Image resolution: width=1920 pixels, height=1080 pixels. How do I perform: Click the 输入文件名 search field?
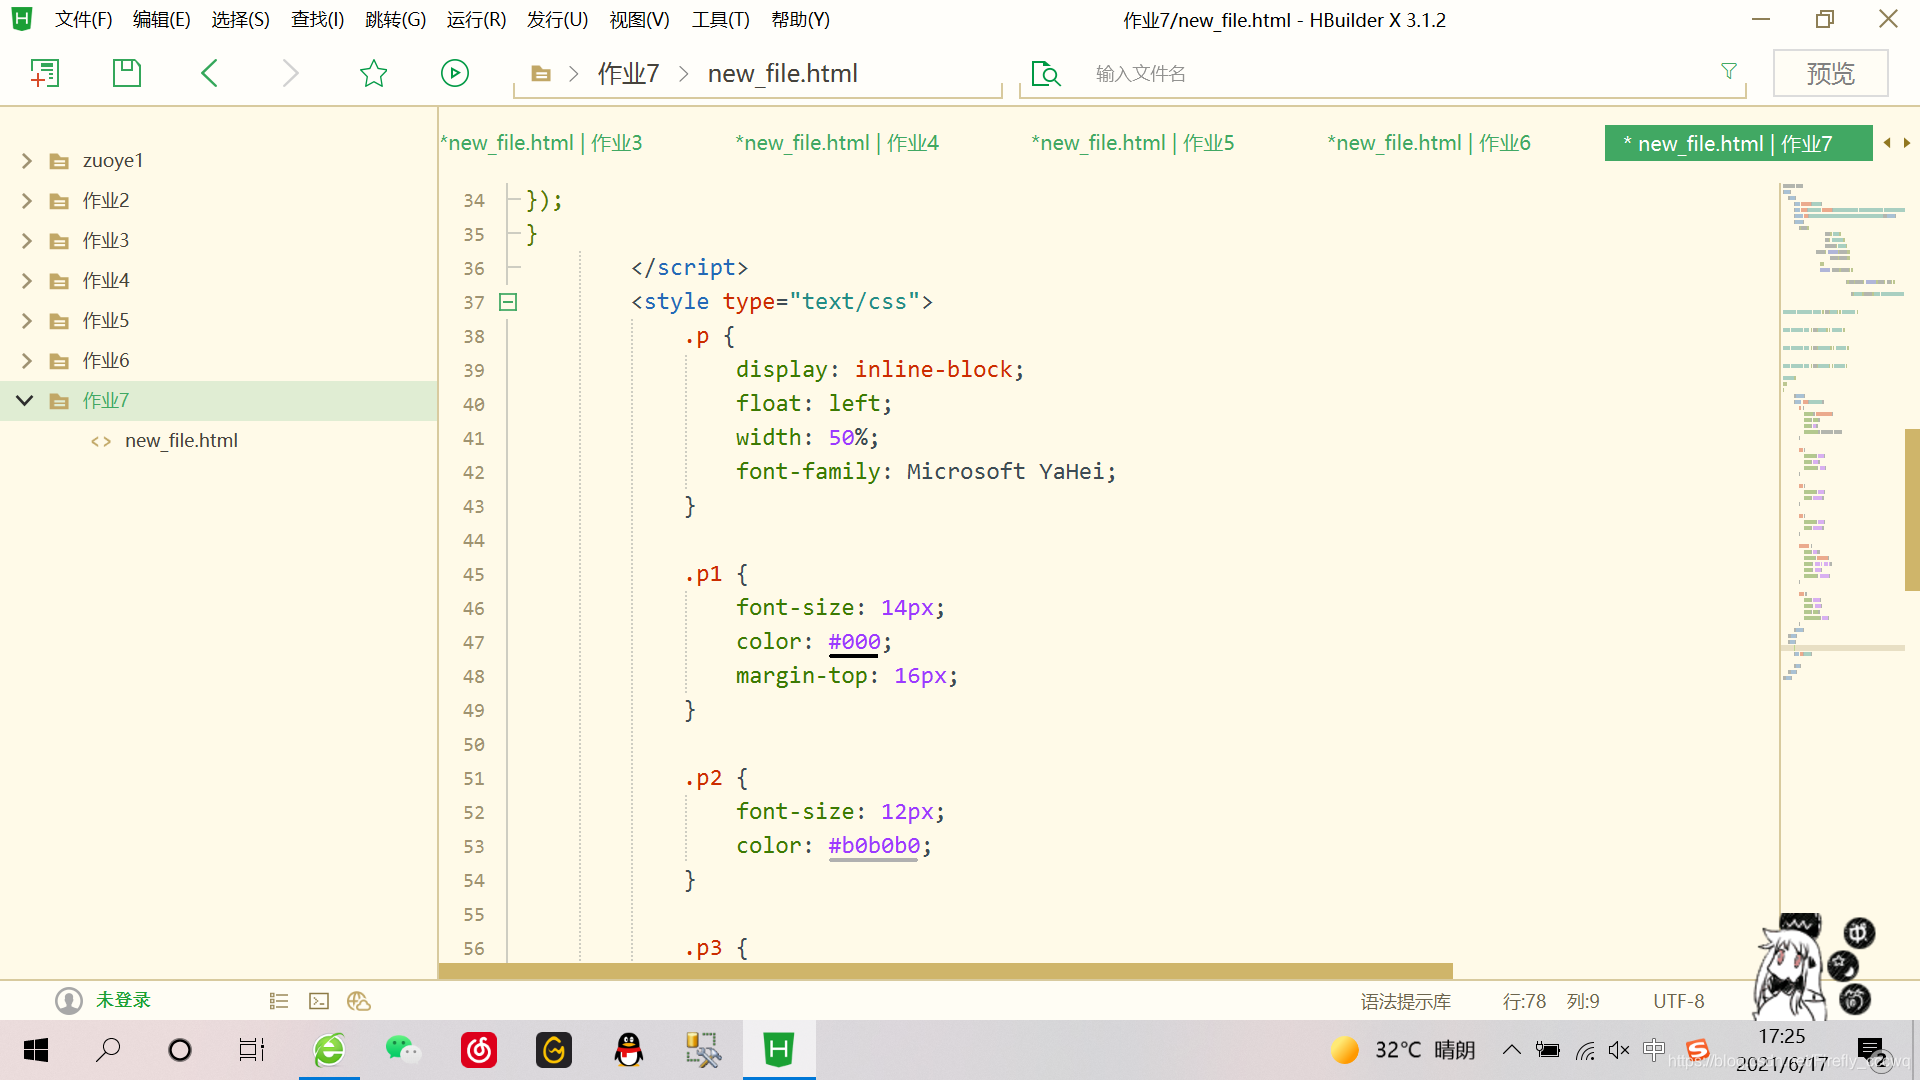(x=1400, y=74)
